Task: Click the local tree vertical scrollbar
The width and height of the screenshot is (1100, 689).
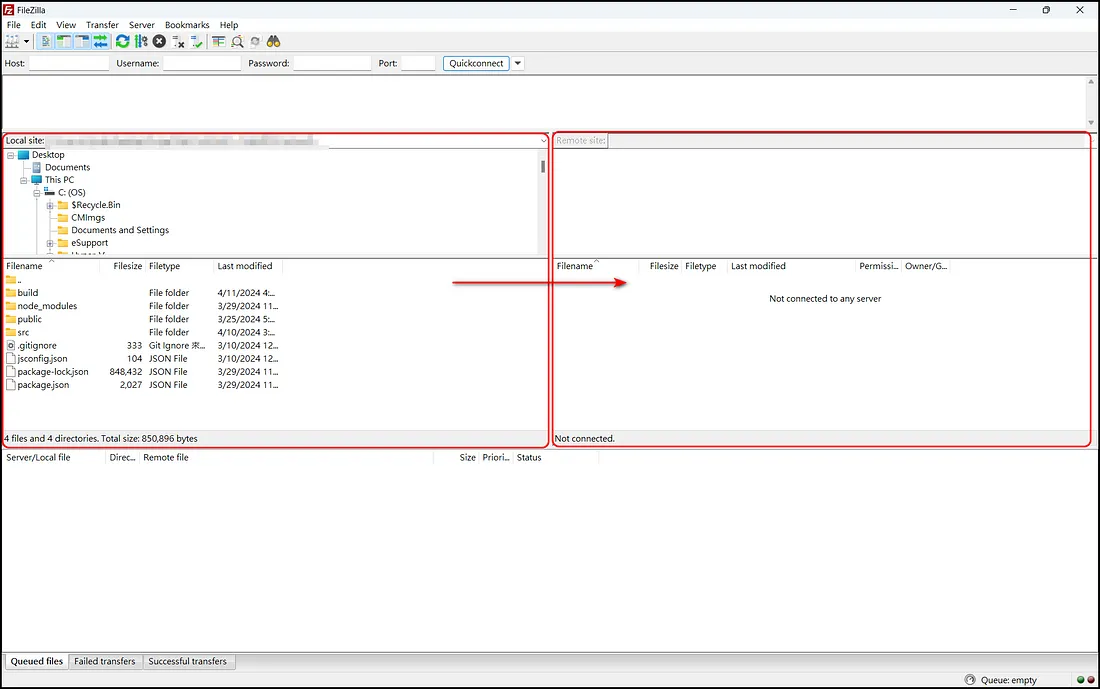Action: 543,200
